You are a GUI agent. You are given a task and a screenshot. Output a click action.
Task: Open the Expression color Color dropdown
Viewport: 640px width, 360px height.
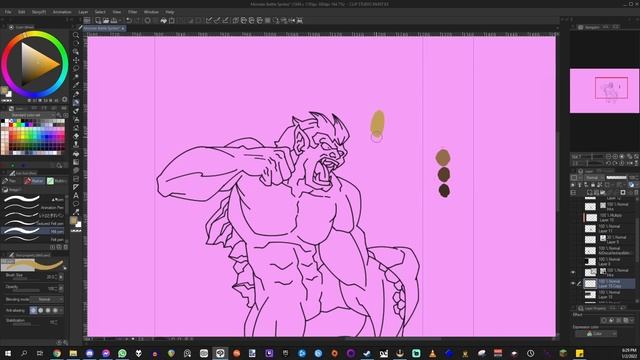(x=596, y=333)
